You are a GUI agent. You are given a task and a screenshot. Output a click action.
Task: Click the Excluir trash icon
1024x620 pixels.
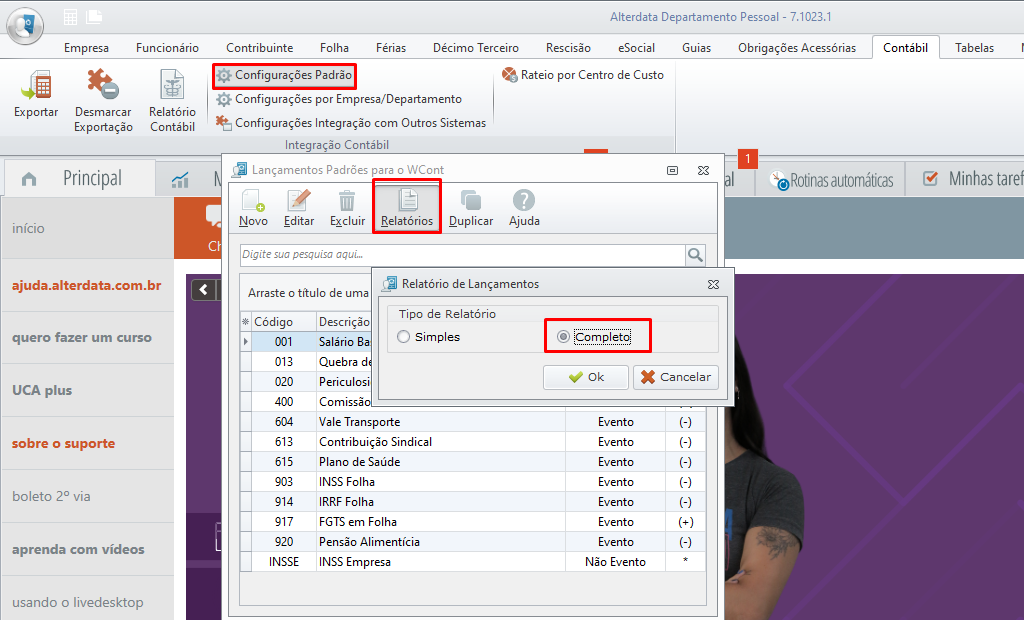point(347,201)
